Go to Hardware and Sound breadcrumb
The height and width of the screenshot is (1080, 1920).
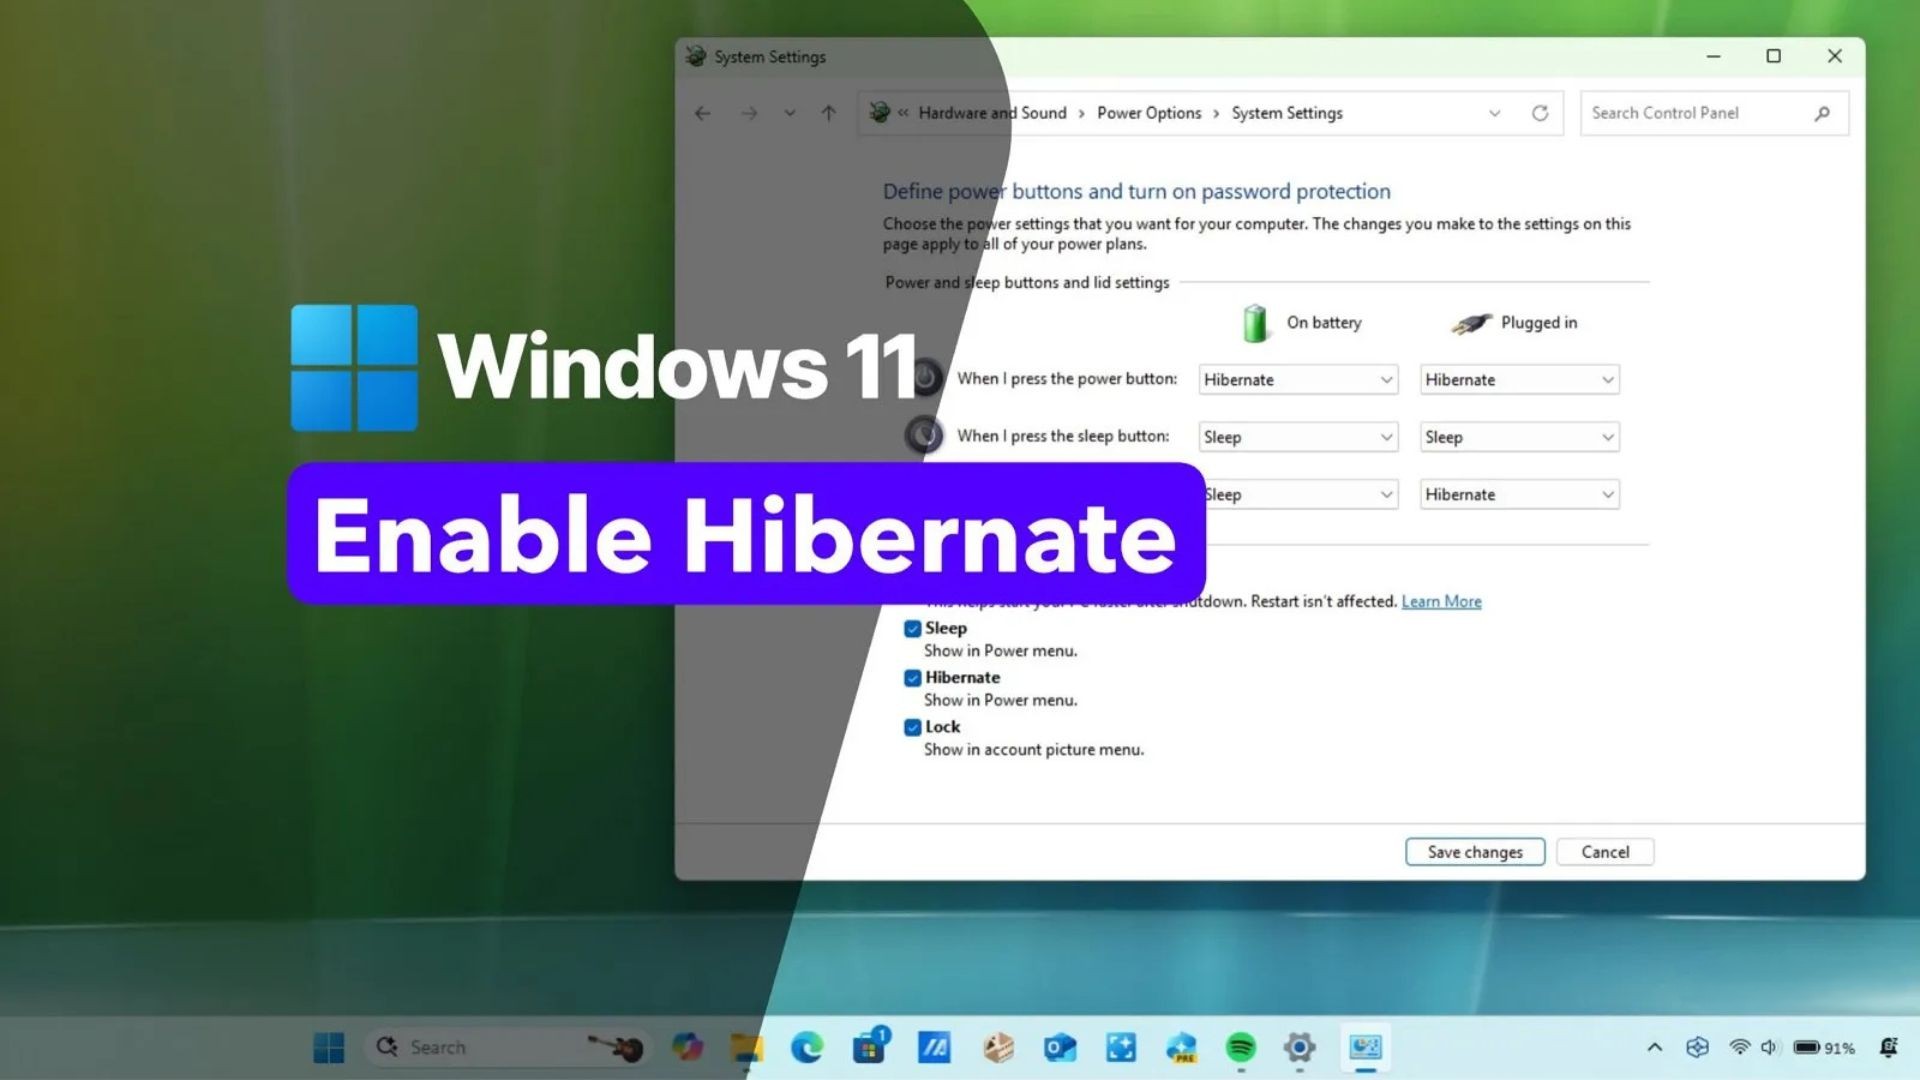click(x=992, y=113)
